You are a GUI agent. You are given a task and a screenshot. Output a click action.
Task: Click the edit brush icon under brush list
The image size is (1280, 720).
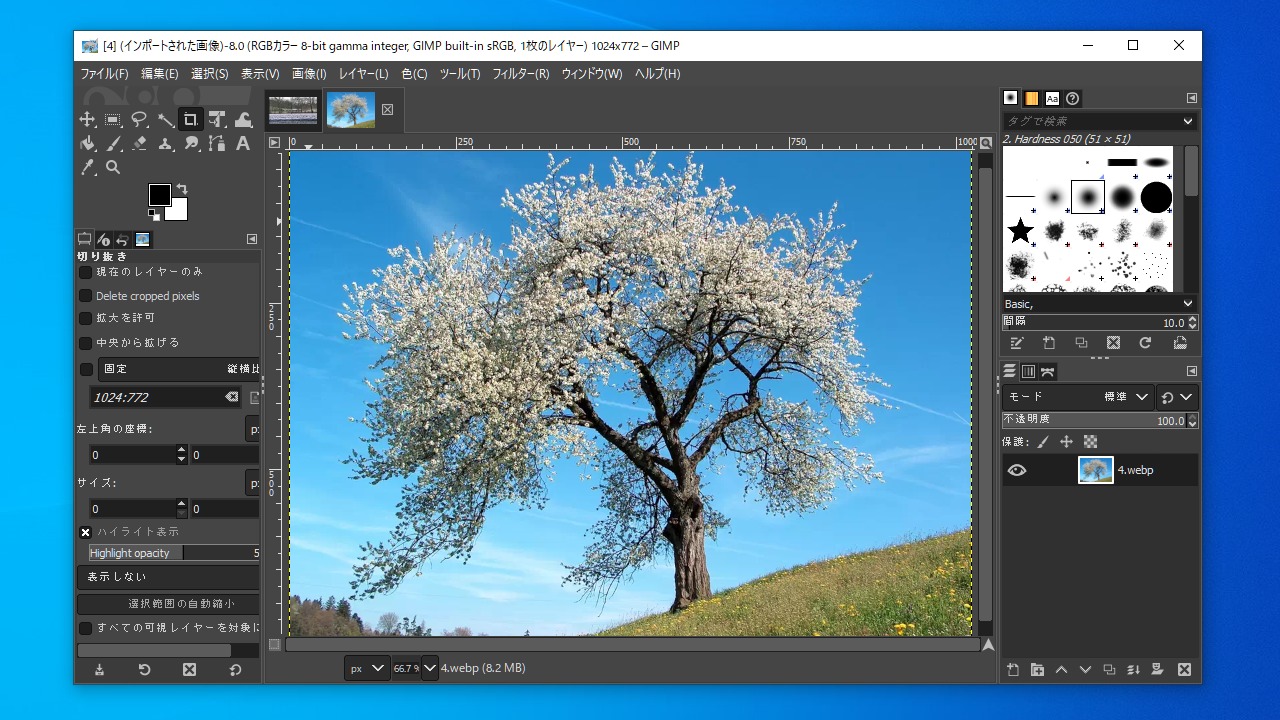[1017, 343]
